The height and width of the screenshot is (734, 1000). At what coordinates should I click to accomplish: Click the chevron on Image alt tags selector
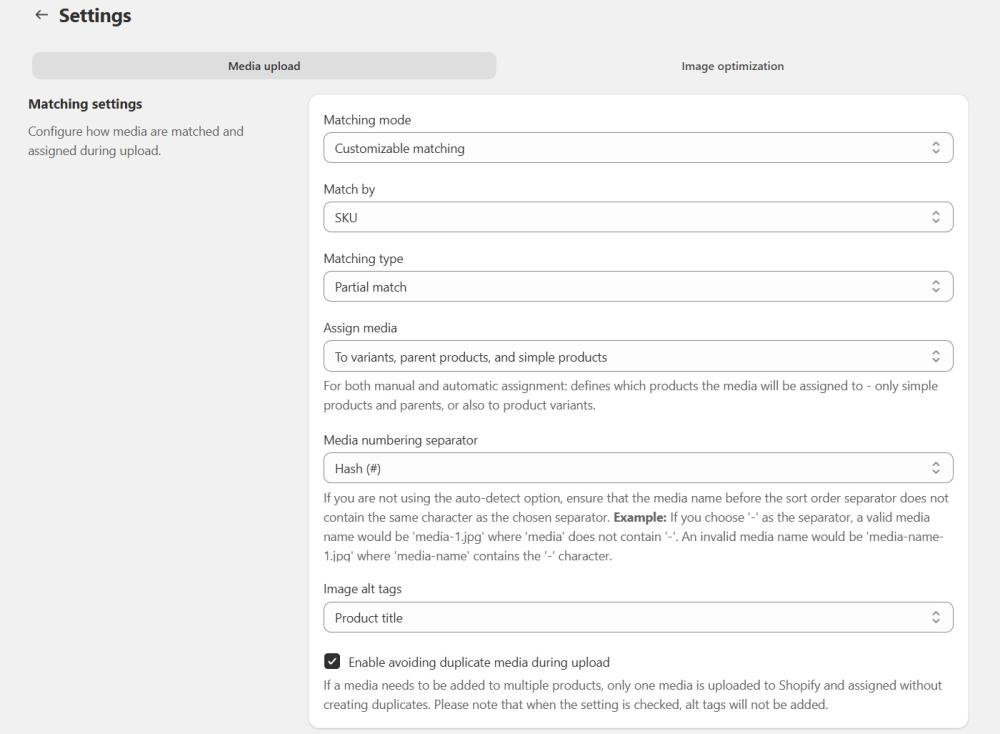pyautogui.click(x=938, y=617)
